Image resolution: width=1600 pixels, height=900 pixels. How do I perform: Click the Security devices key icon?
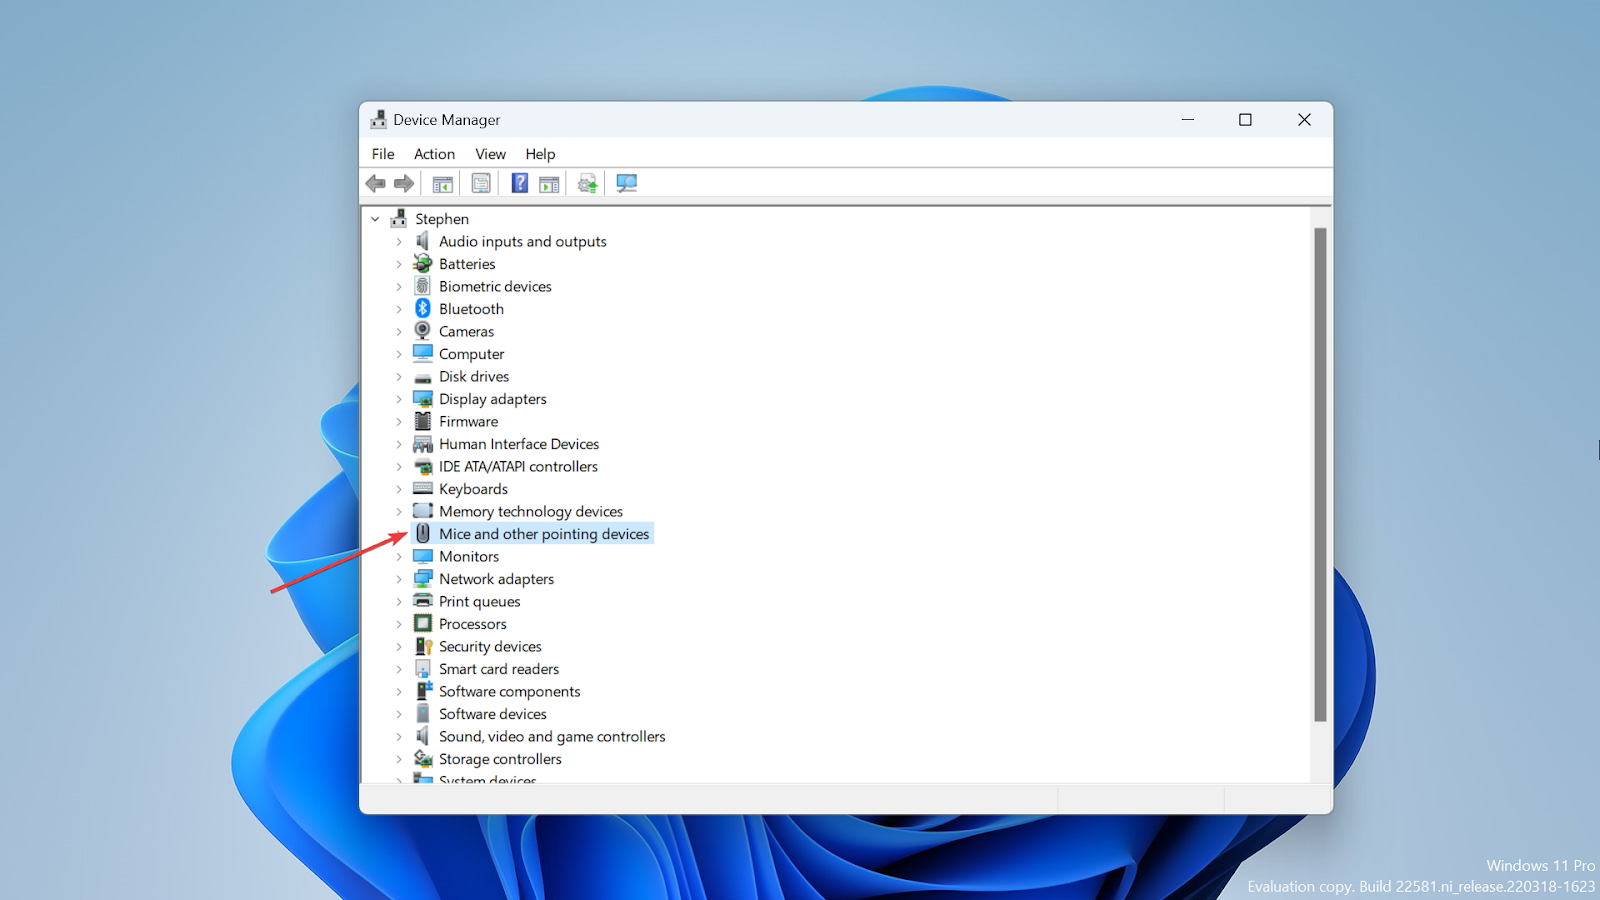coord(423,646)
